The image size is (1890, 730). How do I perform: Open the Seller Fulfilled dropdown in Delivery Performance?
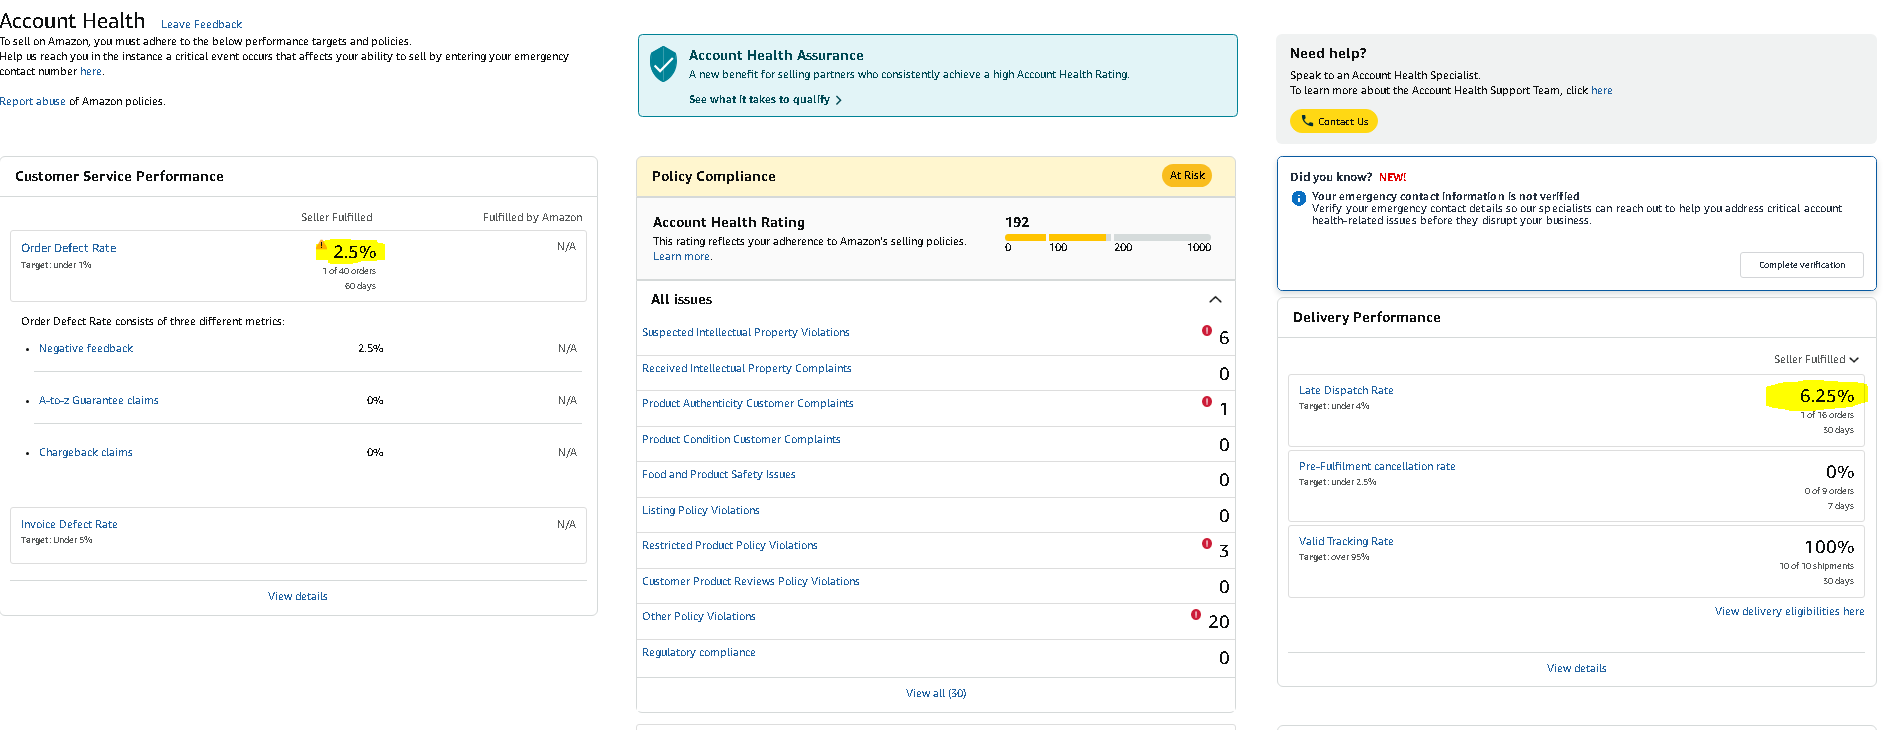coord(1816,360)
